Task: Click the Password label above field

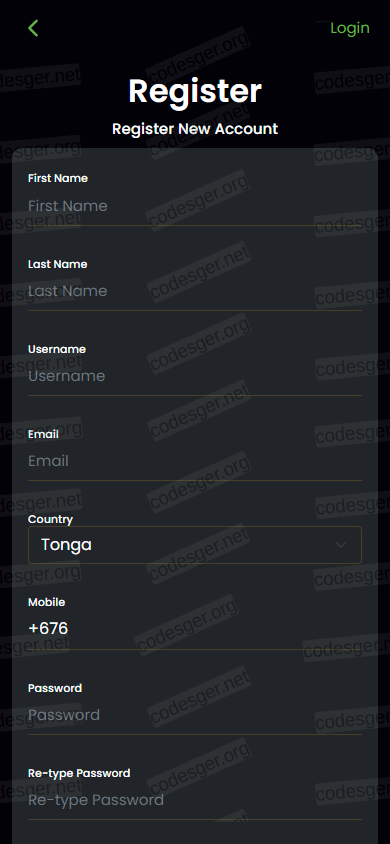Action: [55, 688]
